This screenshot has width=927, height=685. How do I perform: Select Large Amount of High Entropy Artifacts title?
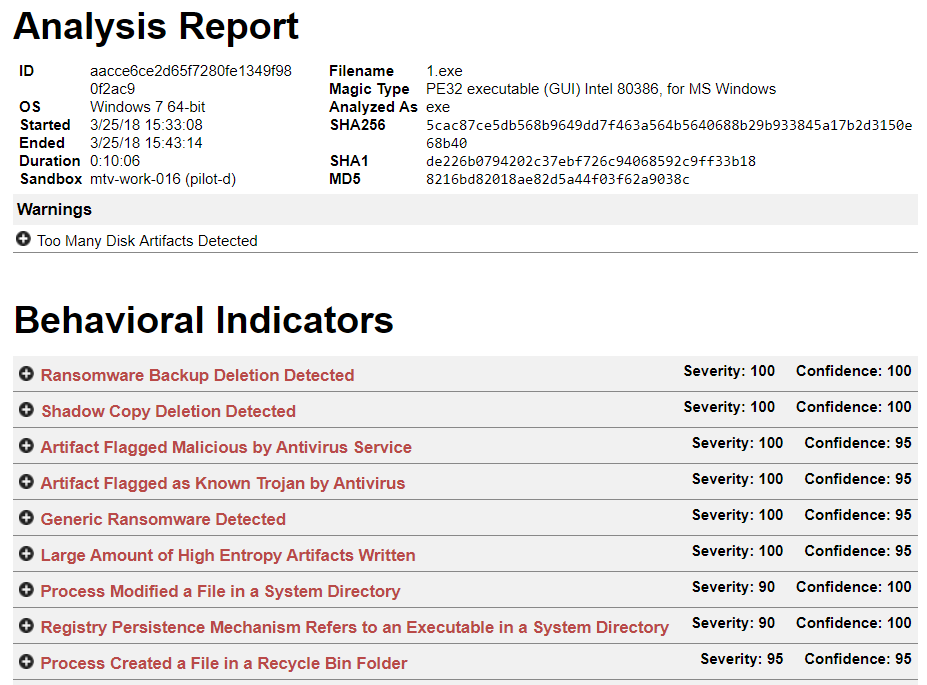coord(228,556)
